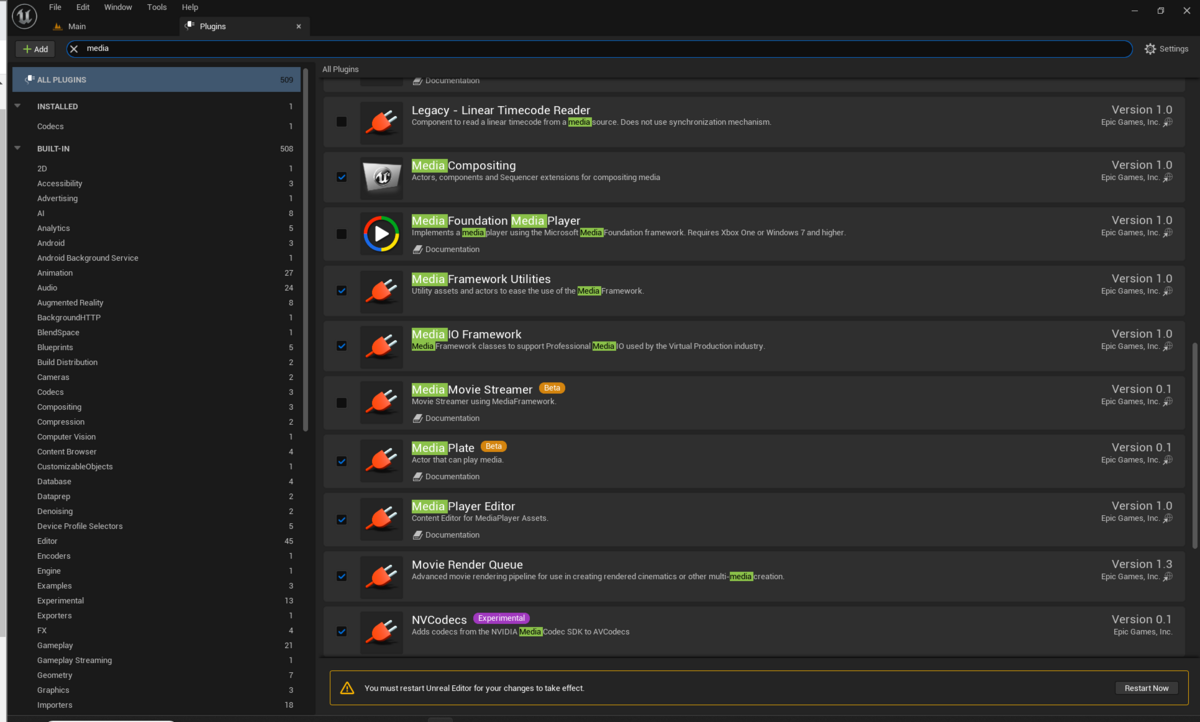The width and height of the screenshot is (1200, 722).
Task: Collapse the Installed category arrow
Action: point(17,106)
